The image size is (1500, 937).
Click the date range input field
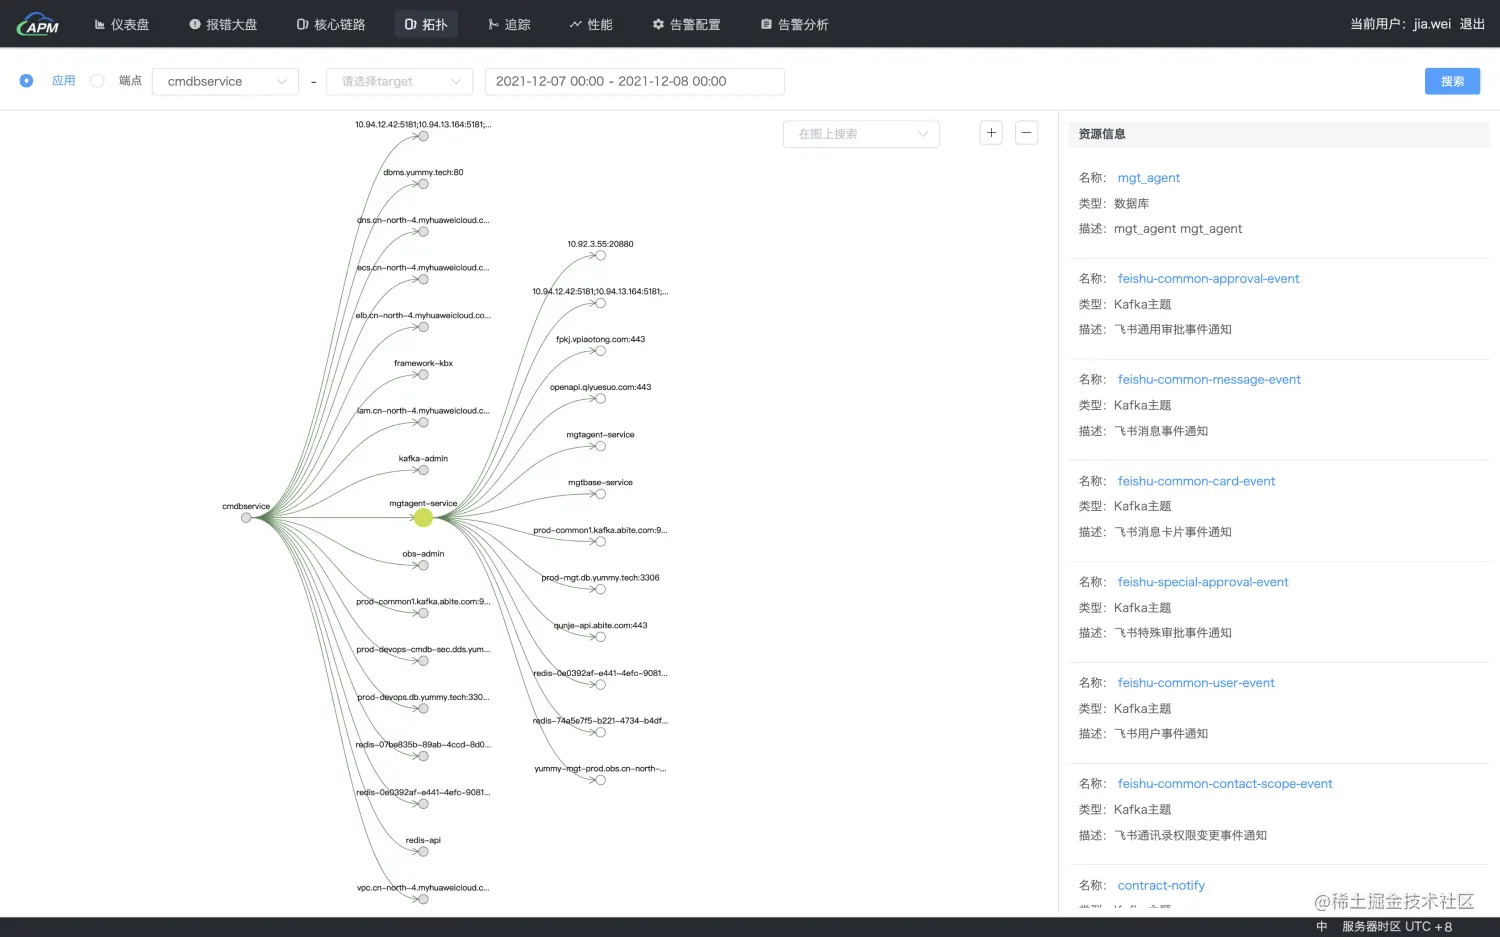634,81
